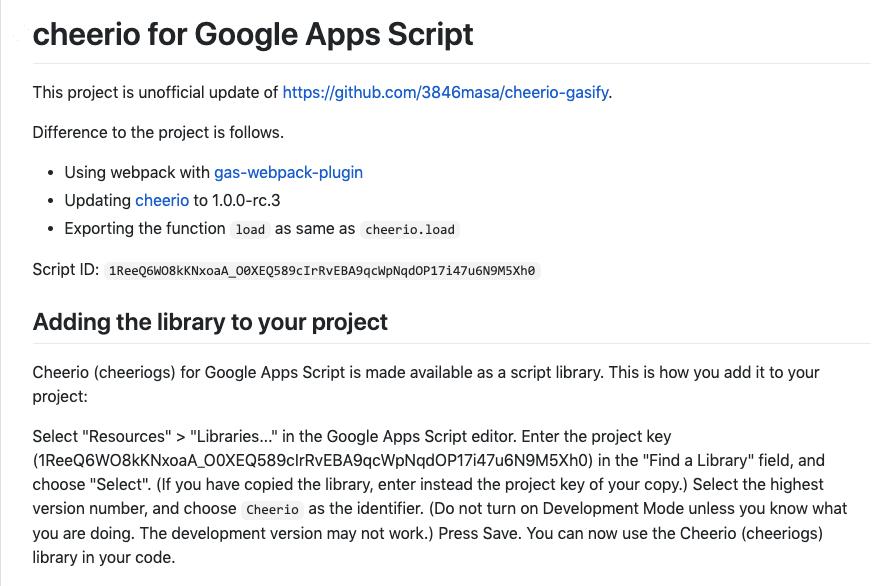The width and height of the screenshot is (887, 586).
Task: Click the "cheerio for Google Apps Script" heading
Action: (253, 34)
